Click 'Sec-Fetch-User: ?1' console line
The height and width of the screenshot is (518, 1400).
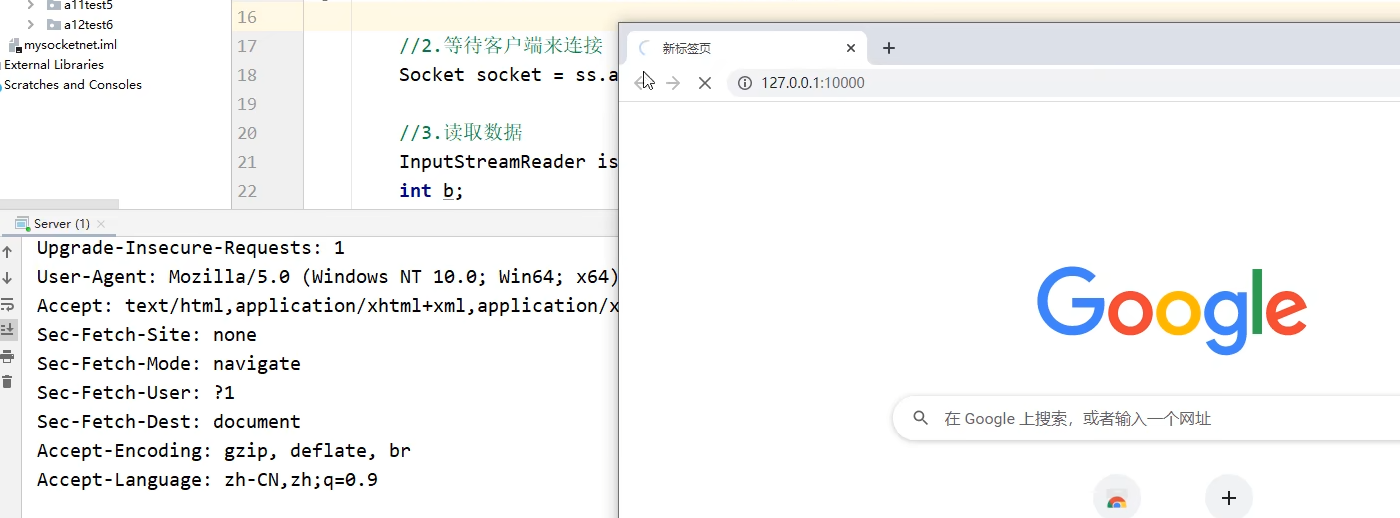[136, 393]
